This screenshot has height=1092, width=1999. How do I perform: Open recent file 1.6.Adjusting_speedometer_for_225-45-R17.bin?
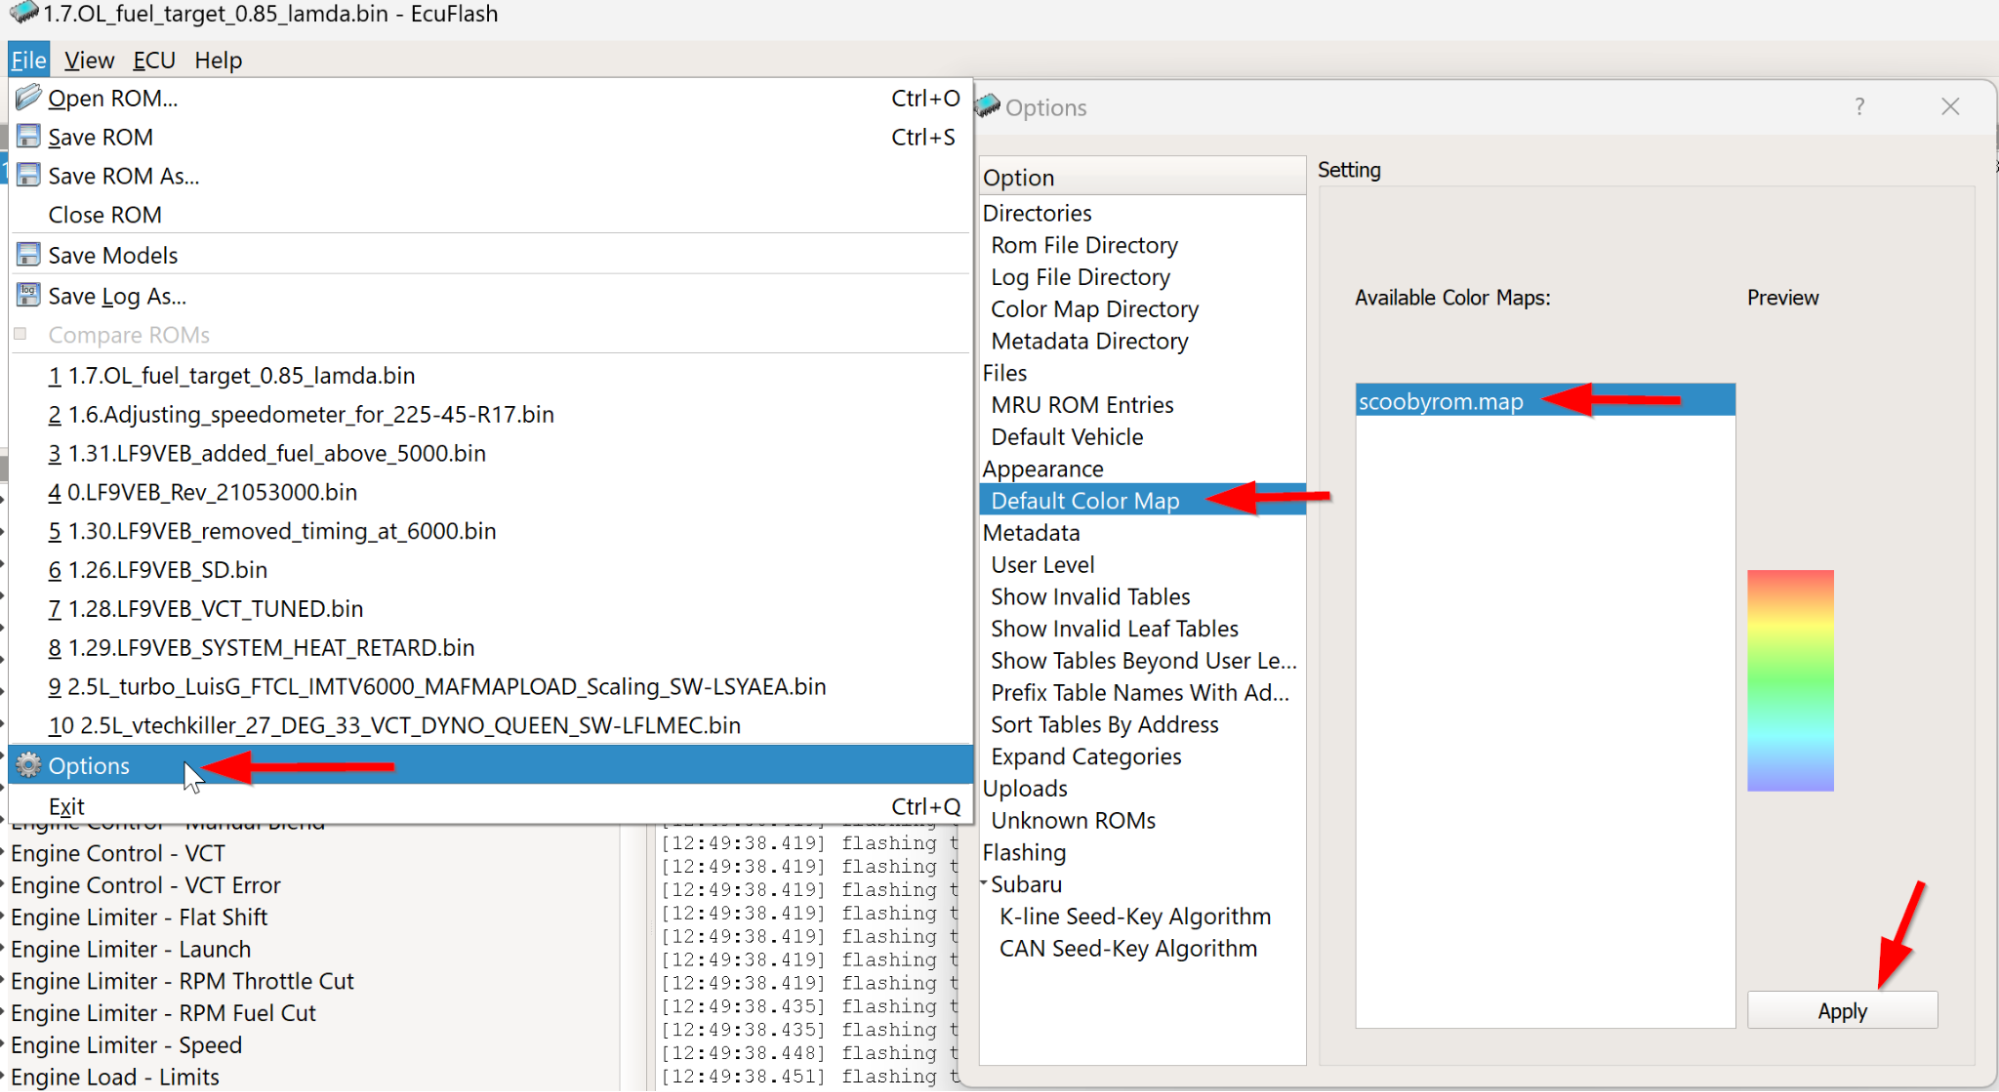490,414
